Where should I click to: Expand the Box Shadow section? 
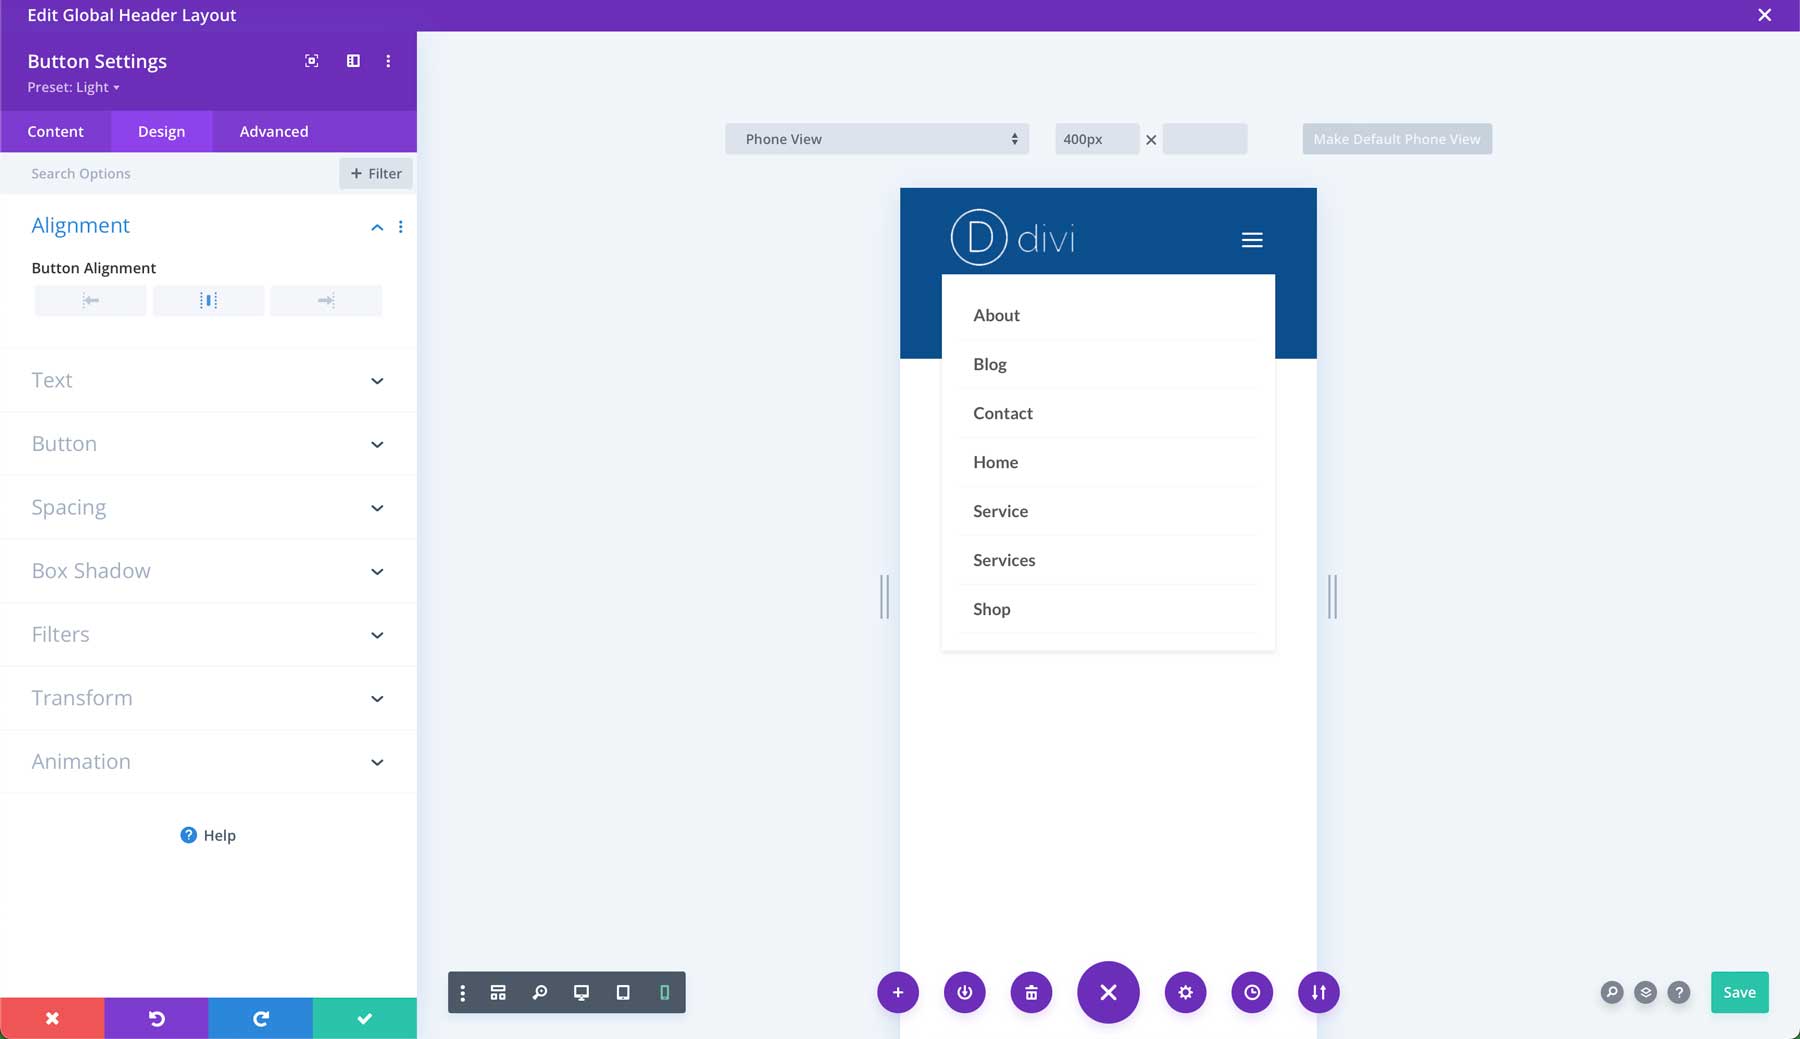[208, 570]
